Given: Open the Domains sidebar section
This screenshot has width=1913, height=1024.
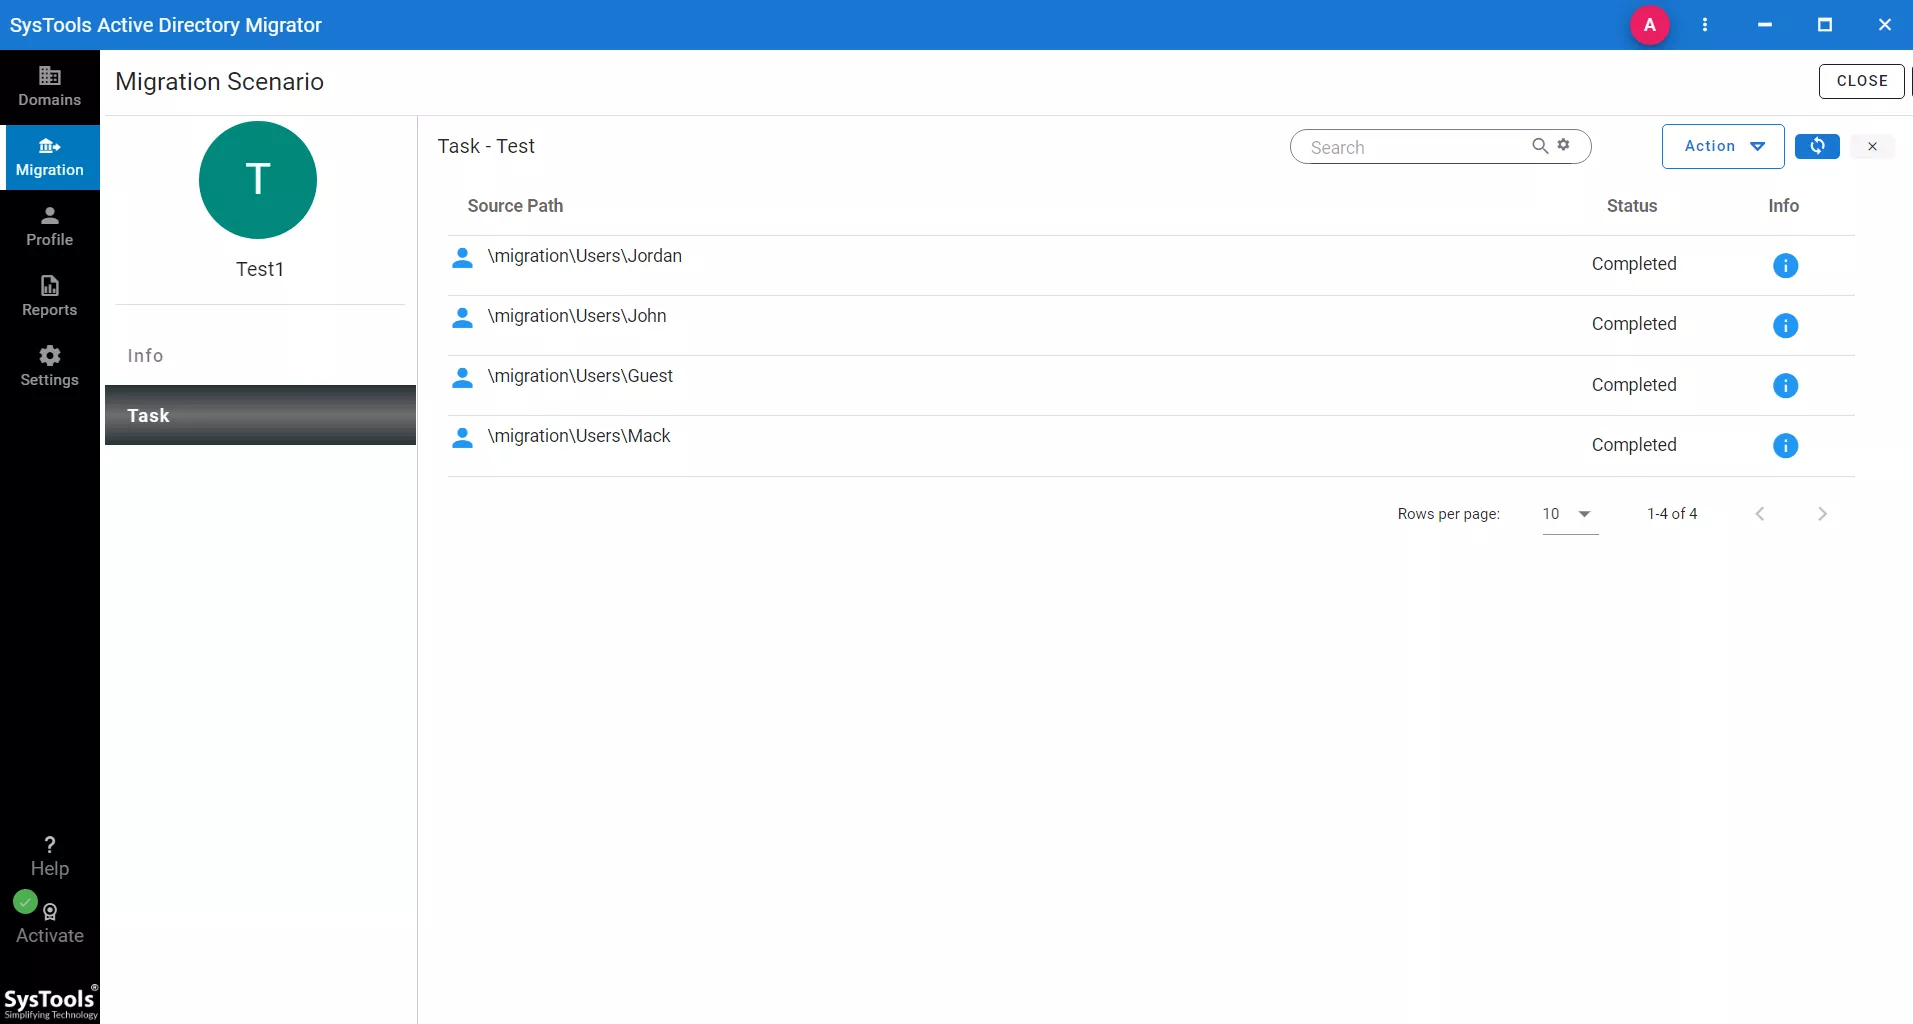Looking at the screenshot, I should pos(49,86).
